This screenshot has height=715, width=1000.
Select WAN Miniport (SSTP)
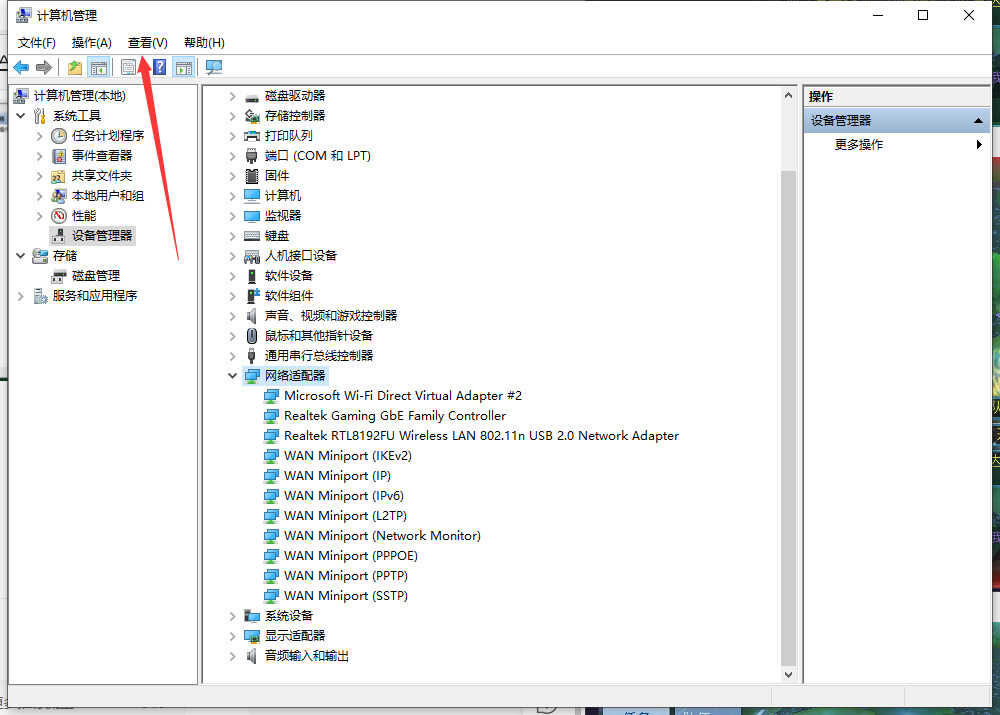pyautogui.click(x=346, y=596)
